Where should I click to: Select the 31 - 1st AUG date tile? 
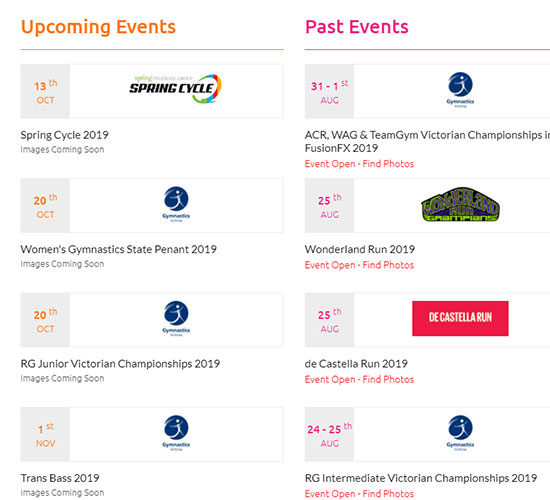tap(329, 91)
